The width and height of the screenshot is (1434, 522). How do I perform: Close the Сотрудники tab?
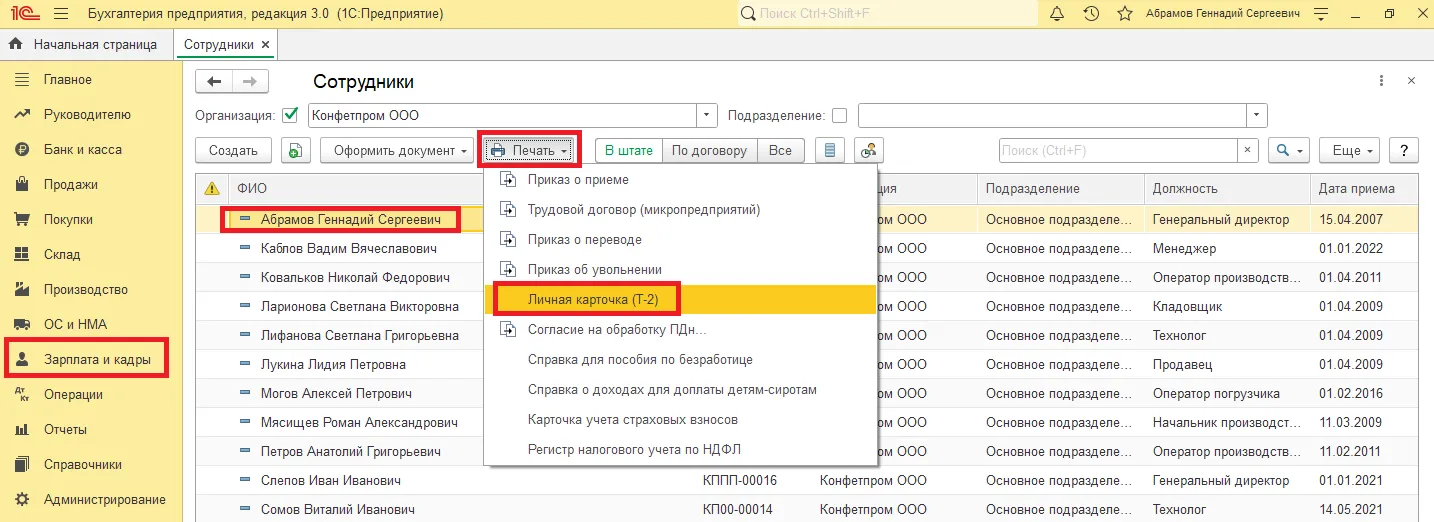[x=265, y=45]
